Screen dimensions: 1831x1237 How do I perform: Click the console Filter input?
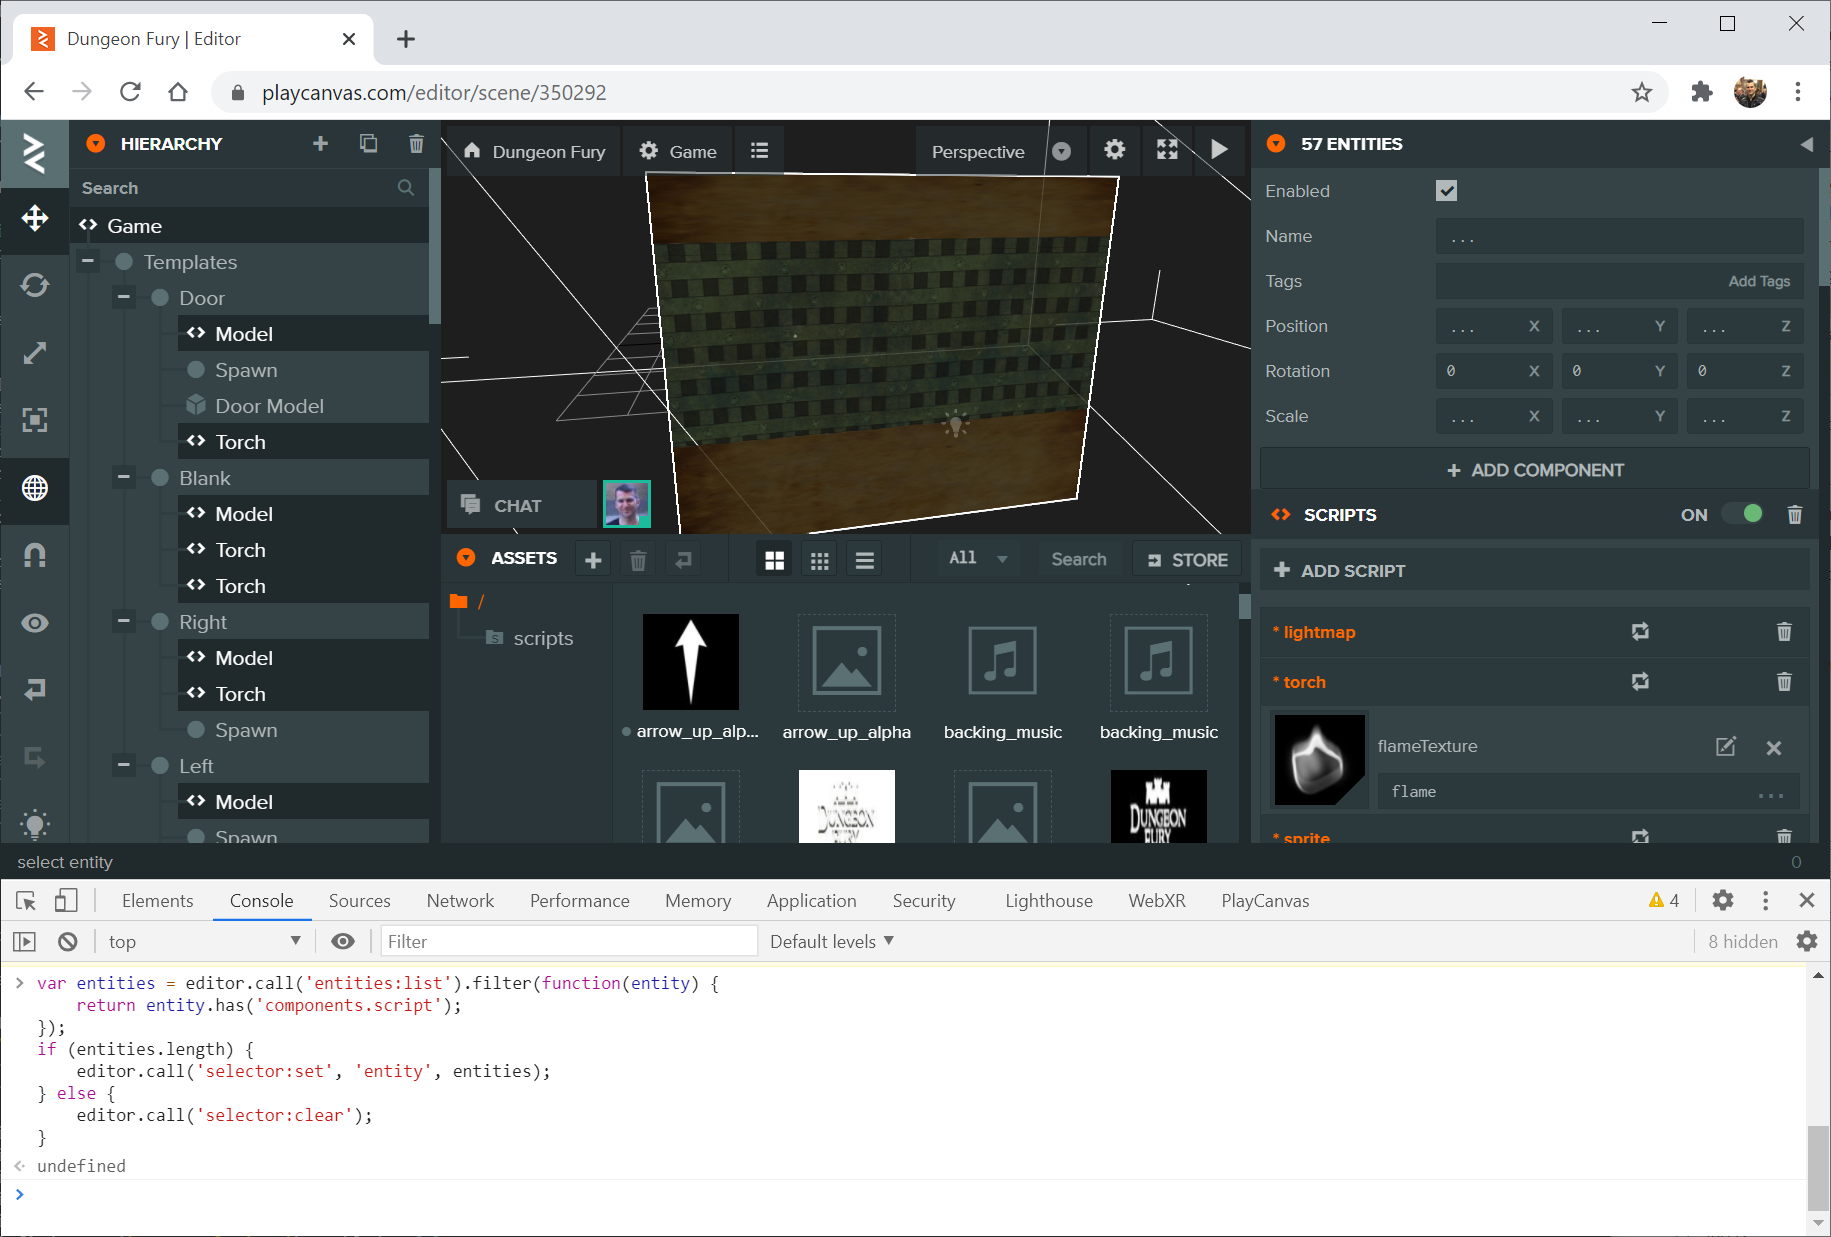point(568,941)
